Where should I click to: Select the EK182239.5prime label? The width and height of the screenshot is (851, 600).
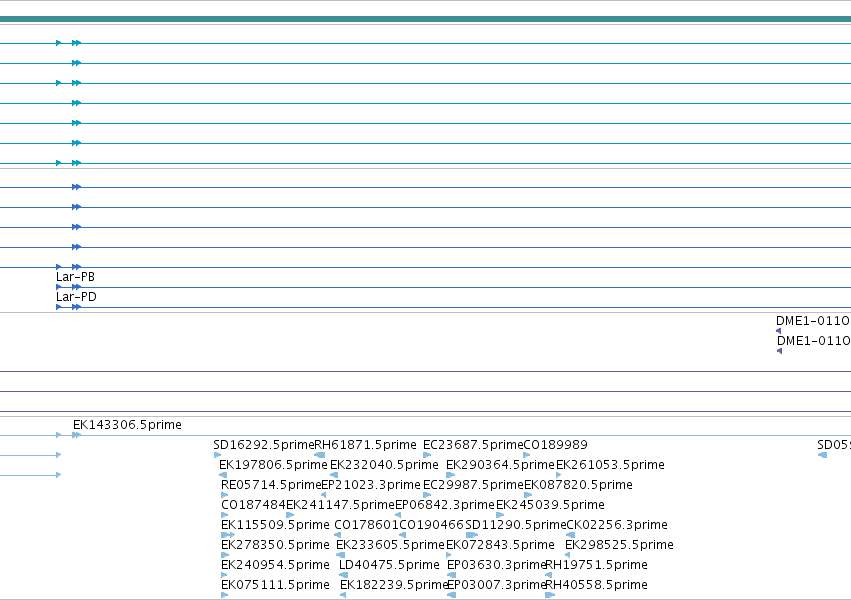click(x=394, y=585)
